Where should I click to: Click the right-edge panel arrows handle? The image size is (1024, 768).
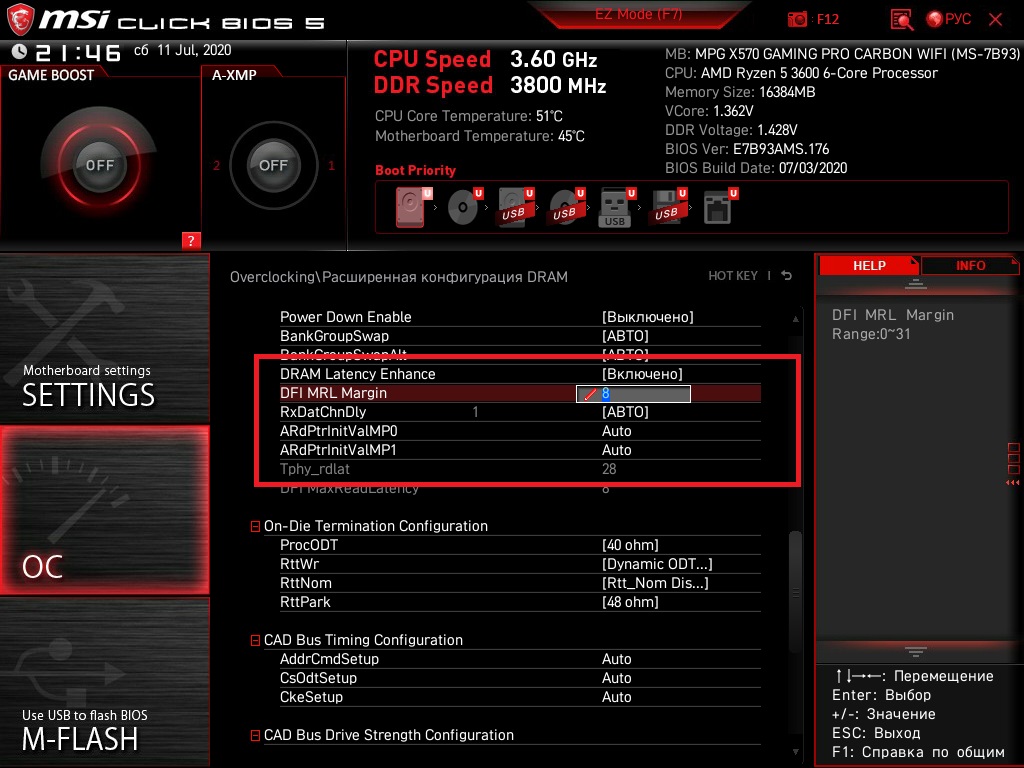(1013, 465)
